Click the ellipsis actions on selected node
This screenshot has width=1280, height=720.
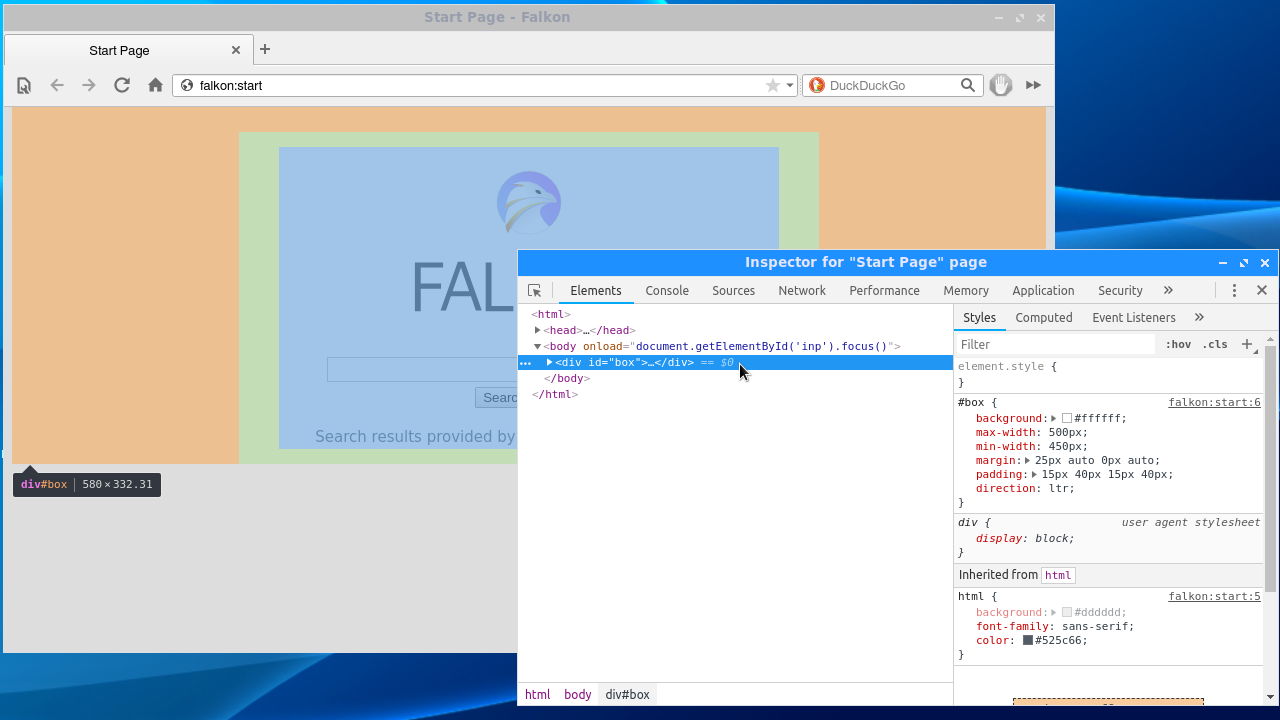526,363
